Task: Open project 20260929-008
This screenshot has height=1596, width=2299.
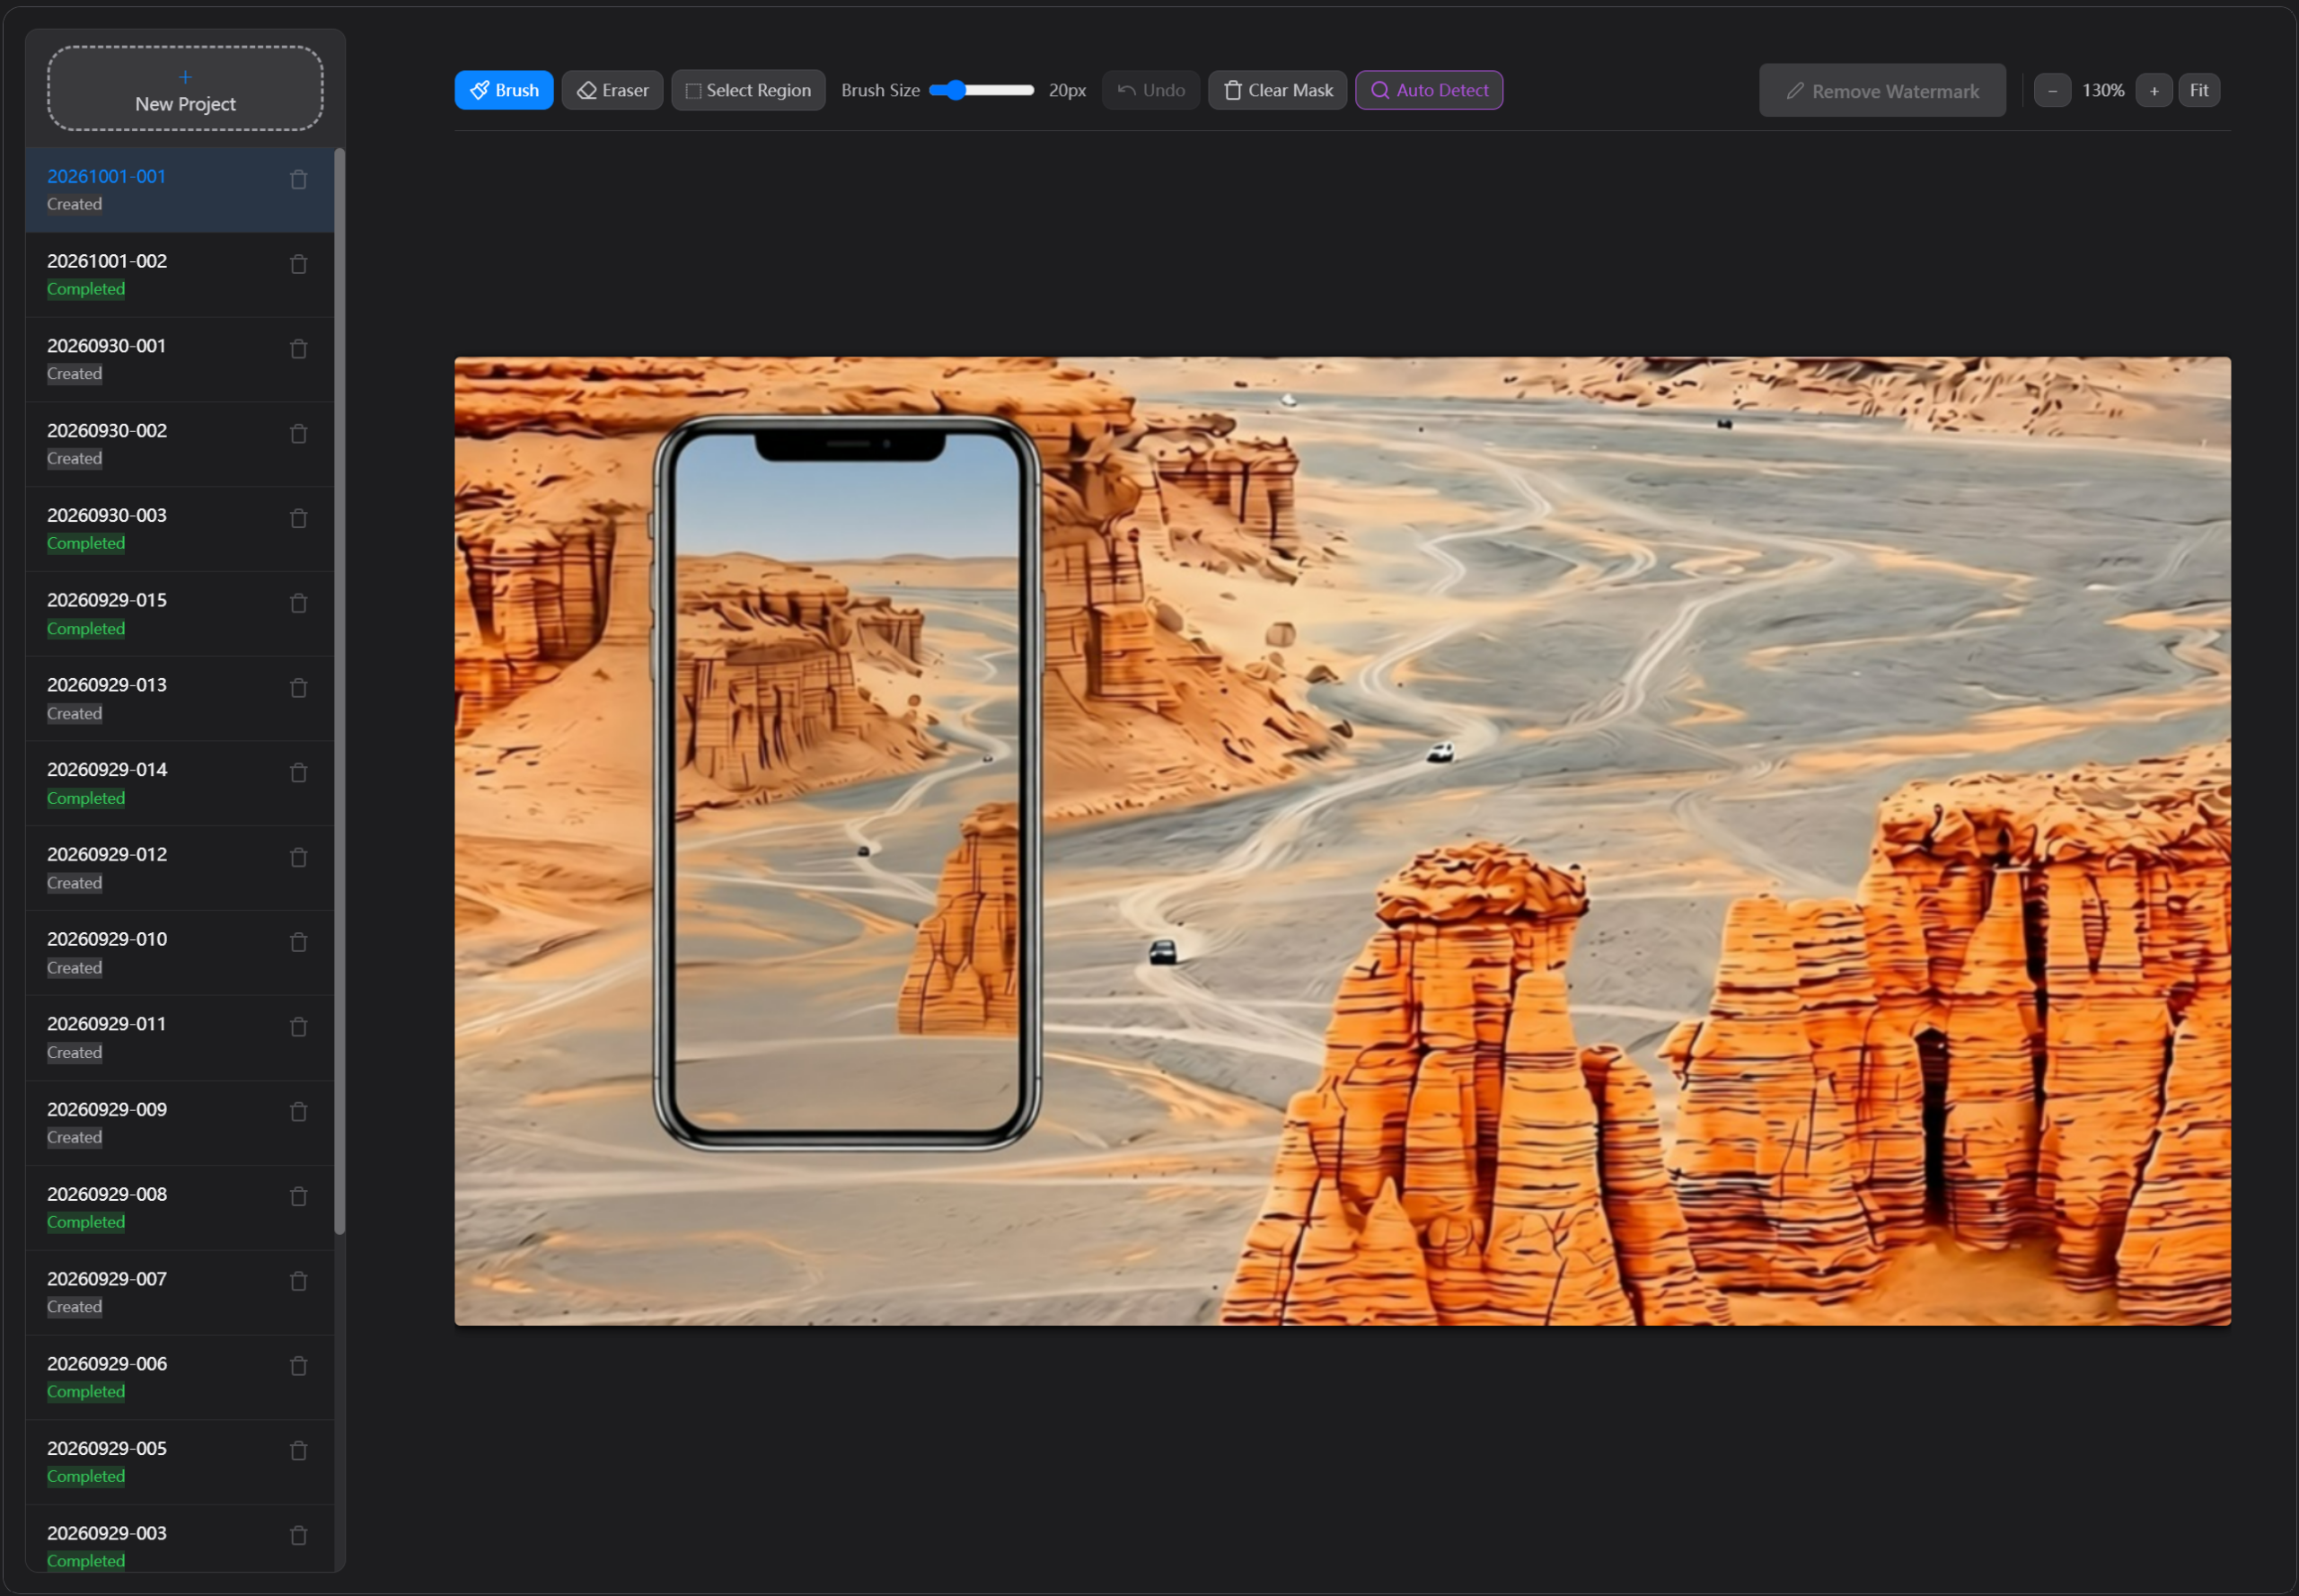Action: [180, 1208]
